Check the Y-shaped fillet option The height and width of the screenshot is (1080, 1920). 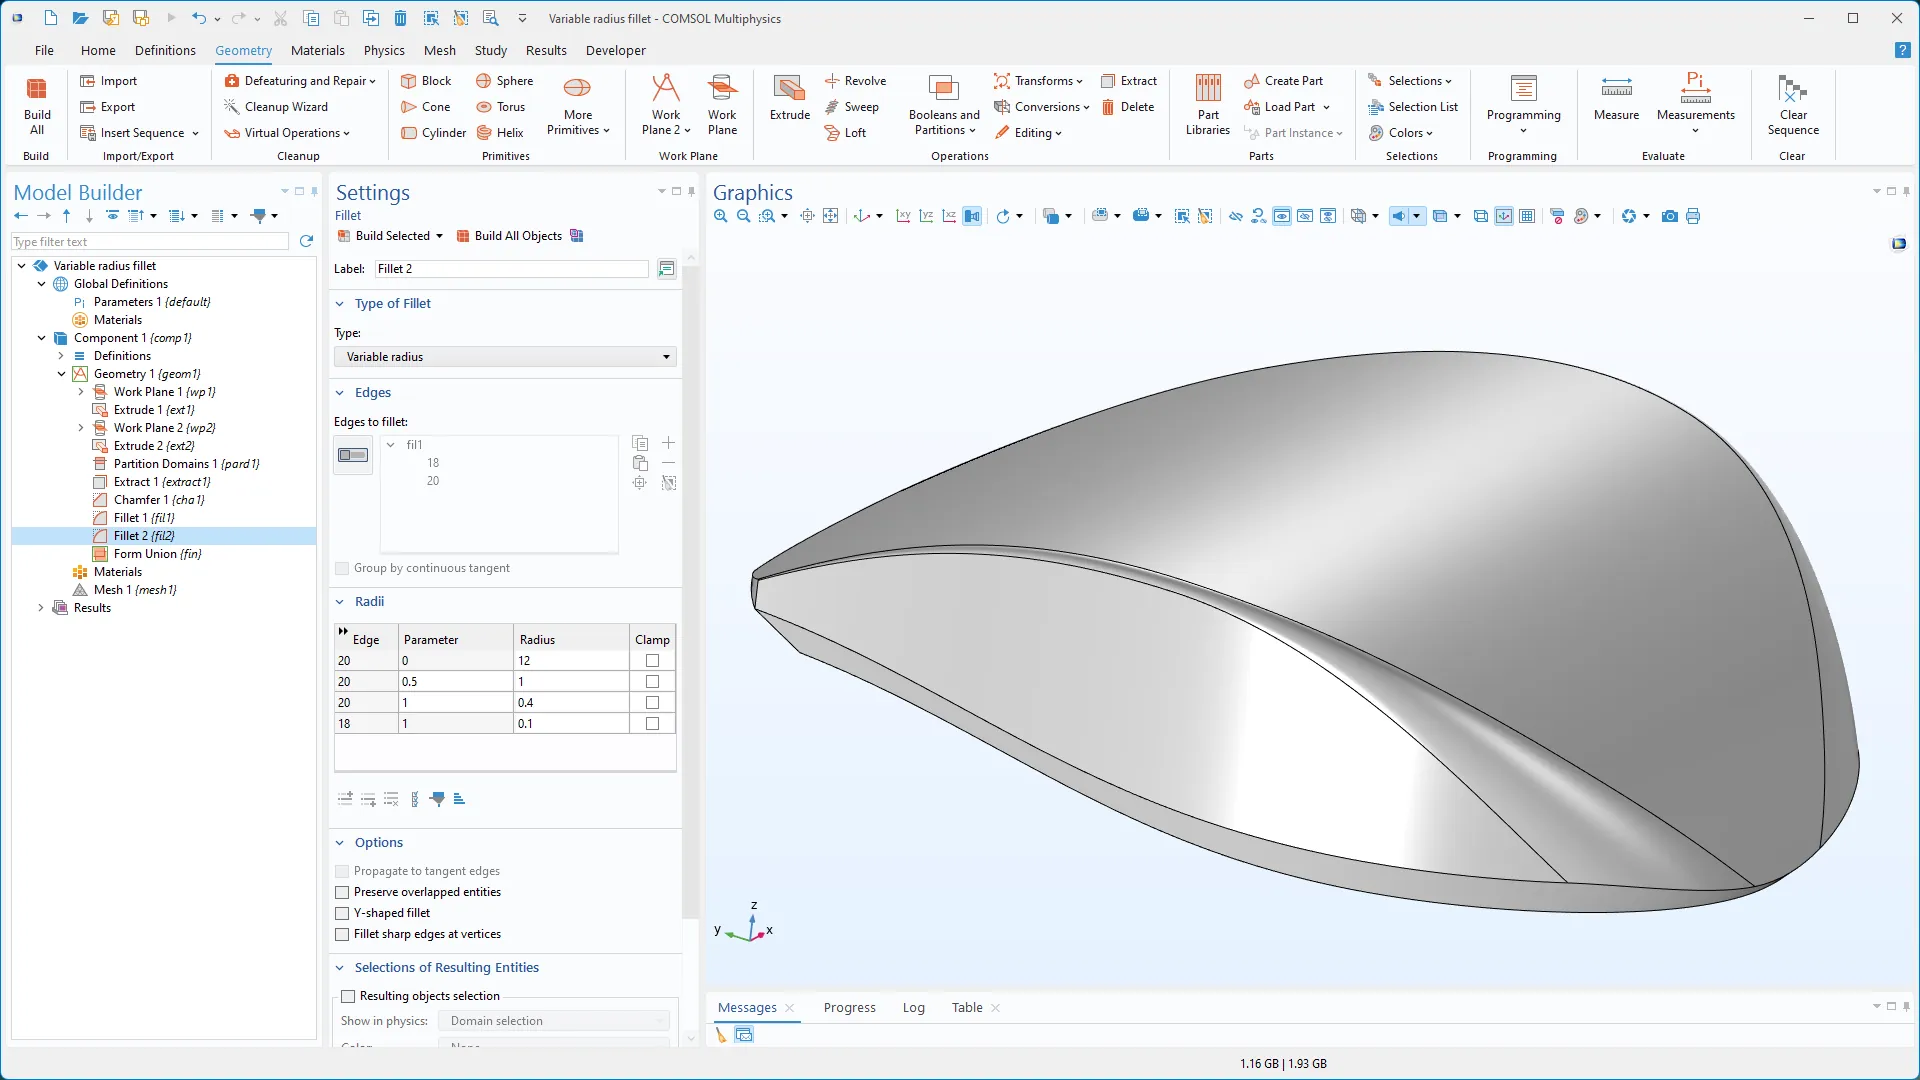342,913
